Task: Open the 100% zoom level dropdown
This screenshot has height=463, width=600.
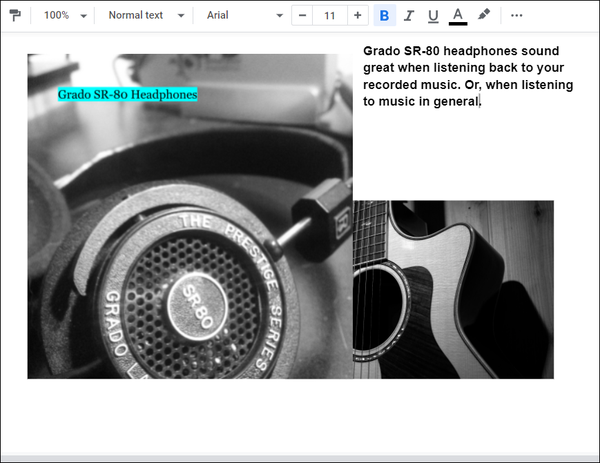Action: [65, 16]
